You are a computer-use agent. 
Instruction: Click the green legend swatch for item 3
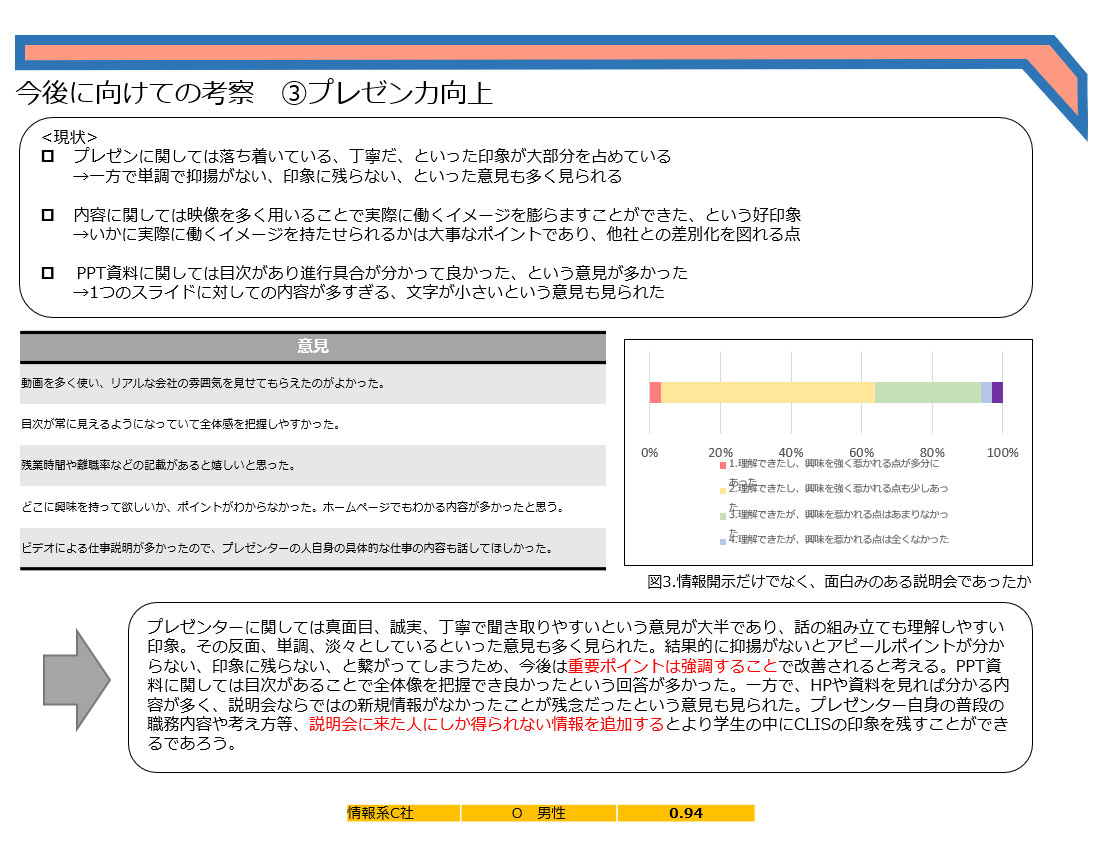coord(723,516)
